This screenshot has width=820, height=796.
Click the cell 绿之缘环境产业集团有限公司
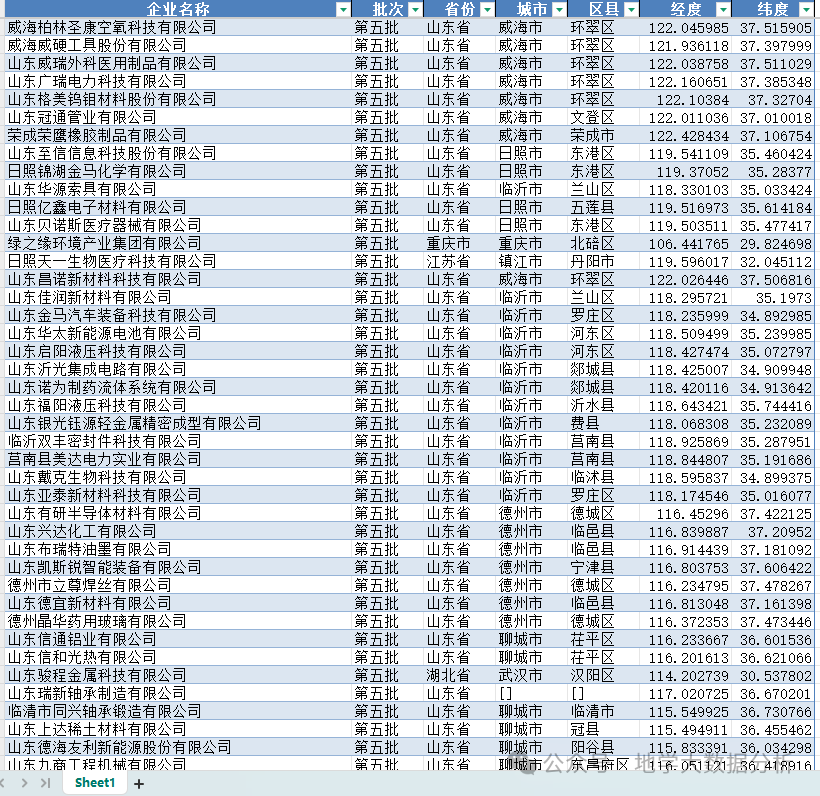pos(178,243)
